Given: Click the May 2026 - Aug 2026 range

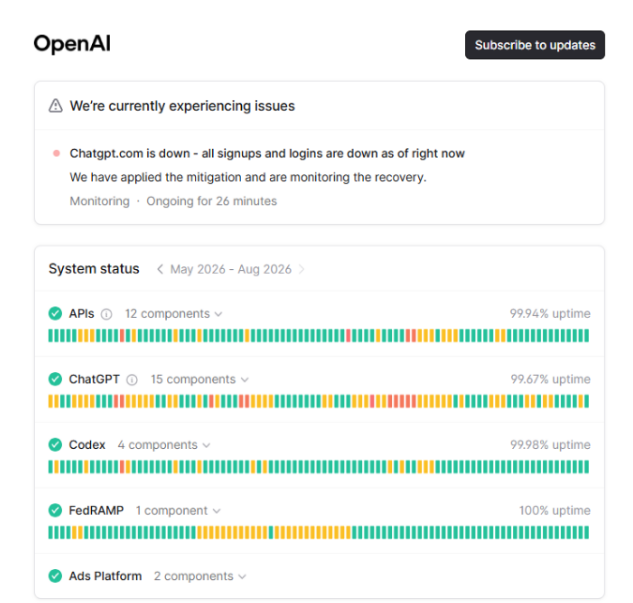Looking at the screenshot, I should tap(231, 269).
